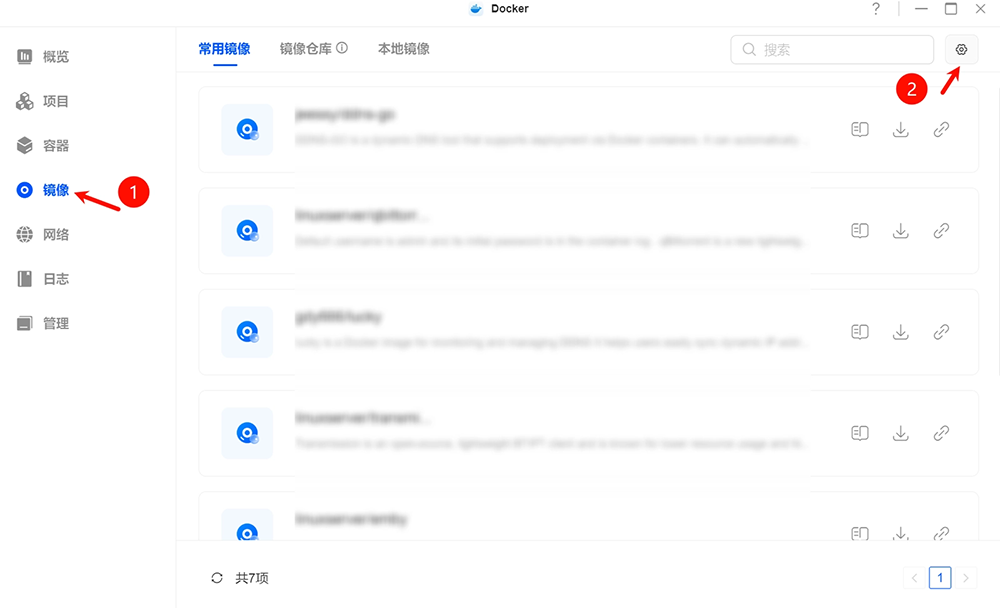Open the link icon for transmission row
Screen dimensions: 1000x608
[941, 433]
